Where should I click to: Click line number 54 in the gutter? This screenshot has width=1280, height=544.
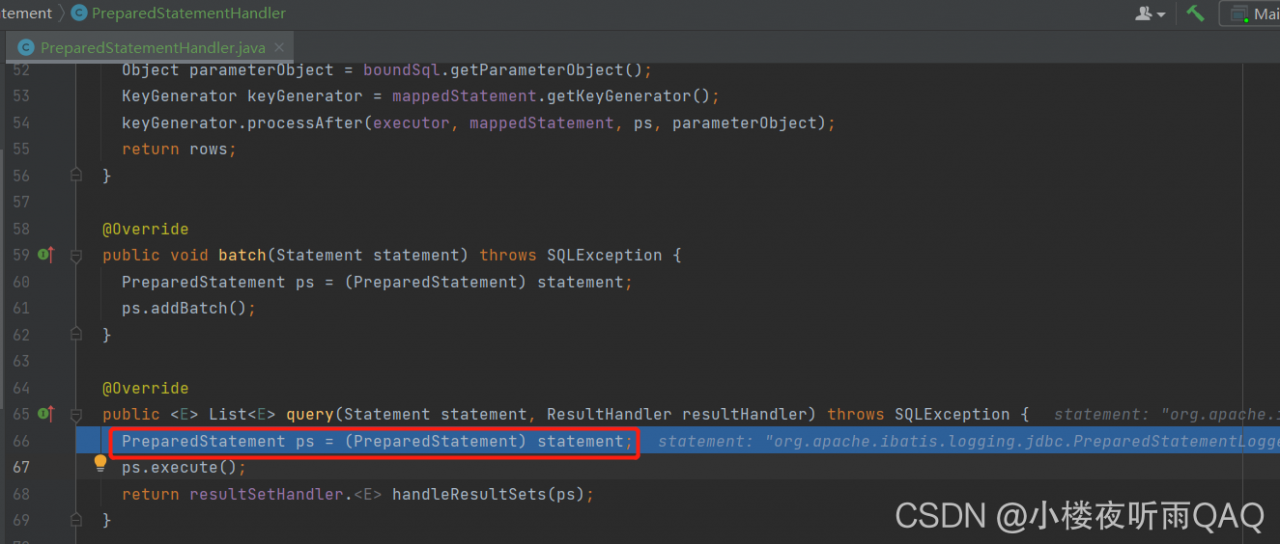[21, 122]
